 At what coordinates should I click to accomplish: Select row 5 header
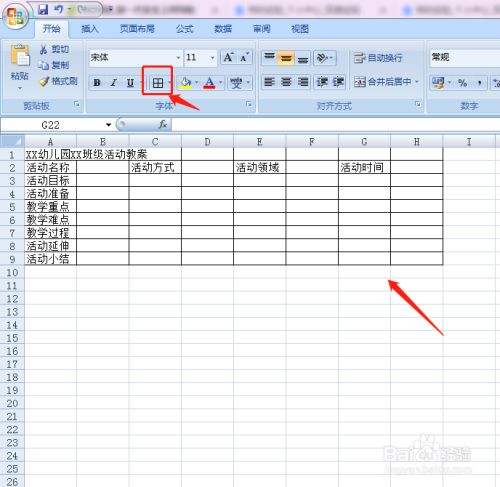pyautogui.click(x=12, y=207)
